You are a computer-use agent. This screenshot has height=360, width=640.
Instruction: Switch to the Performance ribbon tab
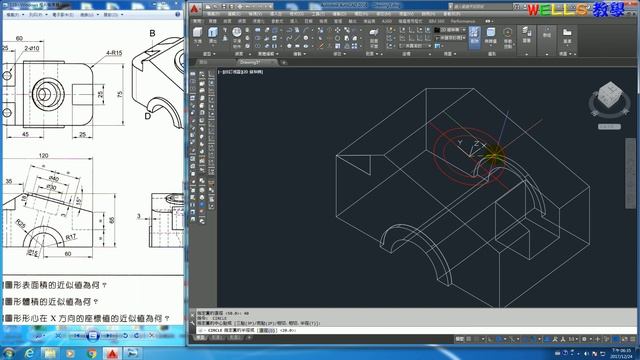pos(463,21)
